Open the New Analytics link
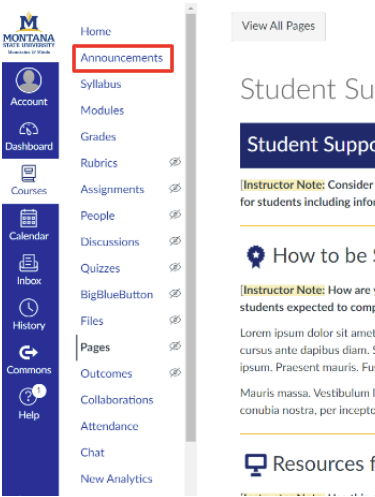Image resolution: width=375 pixels, height=497 pixels. [x=116, y=479]
